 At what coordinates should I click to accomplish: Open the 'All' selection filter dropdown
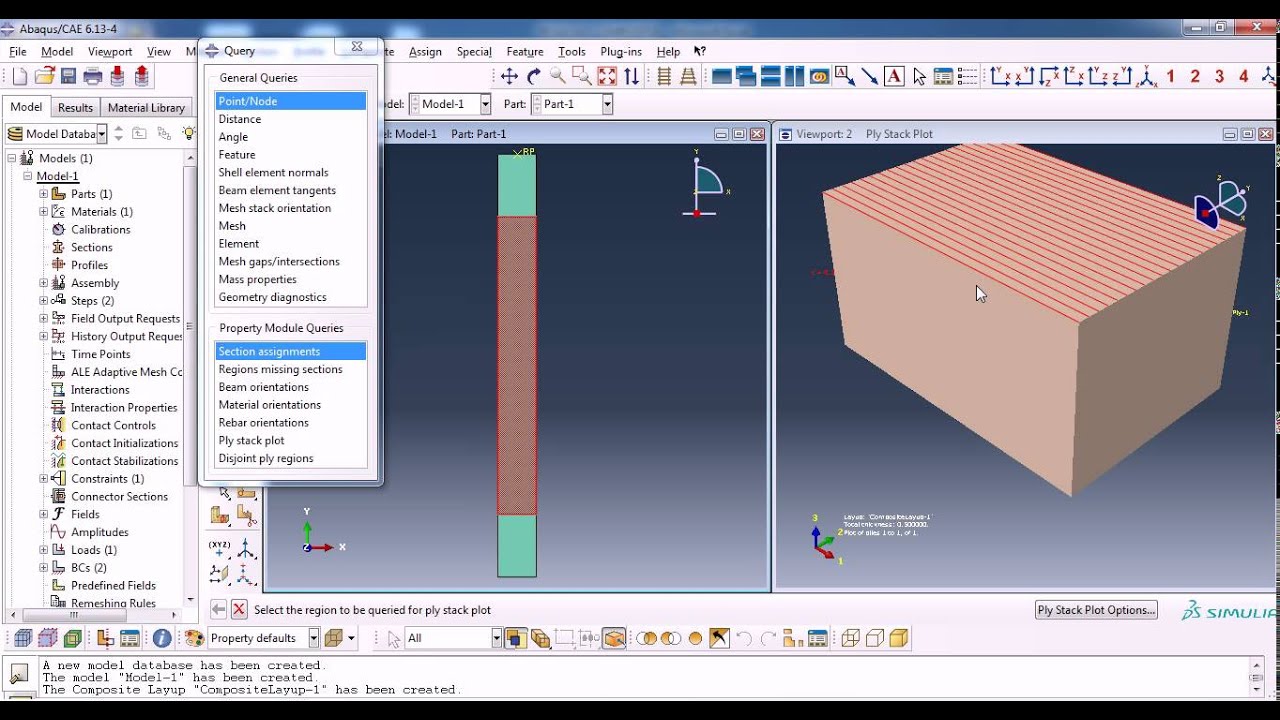tap(496, 638)
